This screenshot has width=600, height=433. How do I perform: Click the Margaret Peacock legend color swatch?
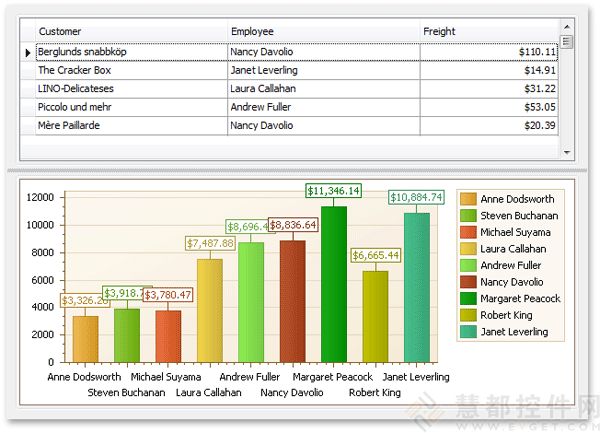(x=467, y=298)
